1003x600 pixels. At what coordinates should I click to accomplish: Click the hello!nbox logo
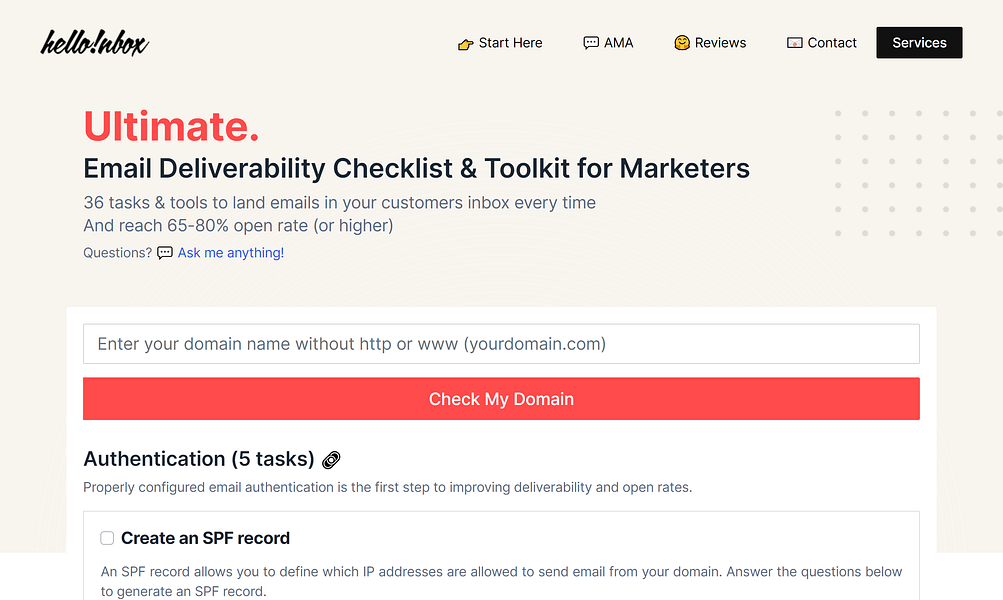tap(94, 43)
